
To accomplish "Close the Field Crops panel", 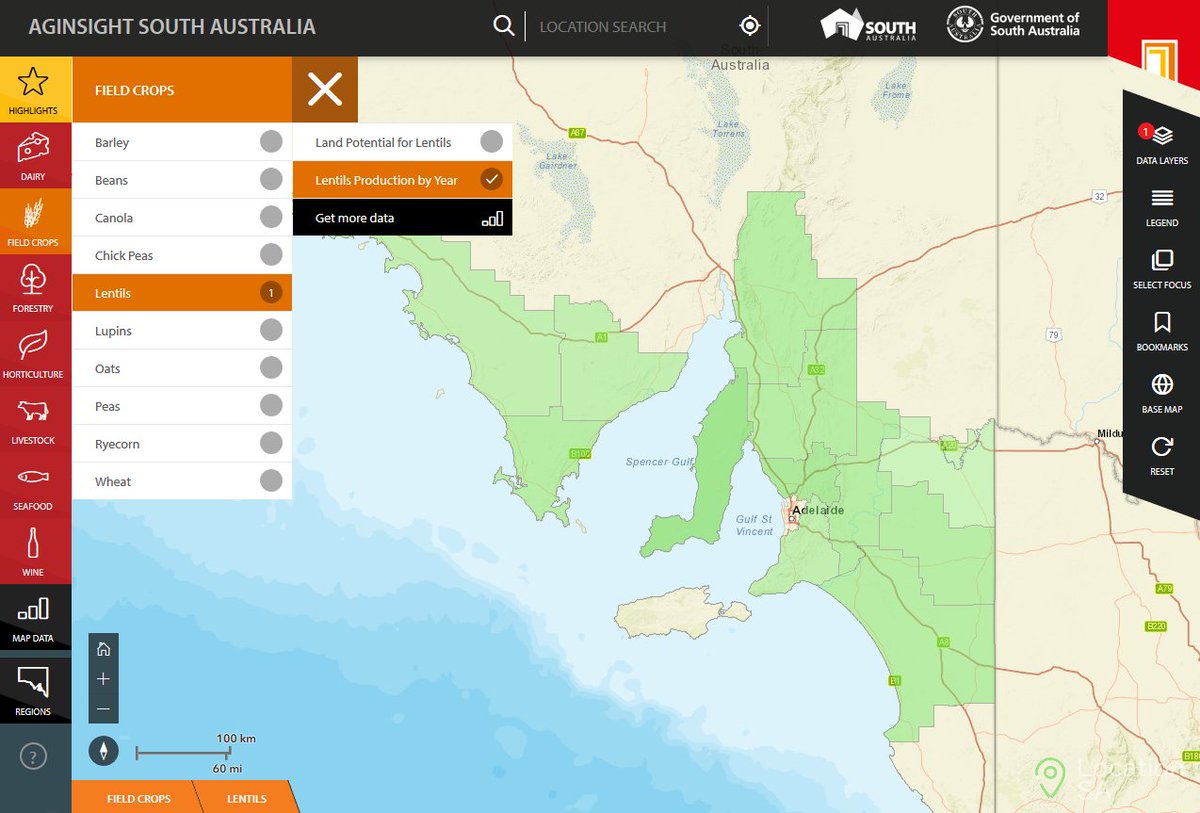I will pyautogui.click(x=325, y=90).
